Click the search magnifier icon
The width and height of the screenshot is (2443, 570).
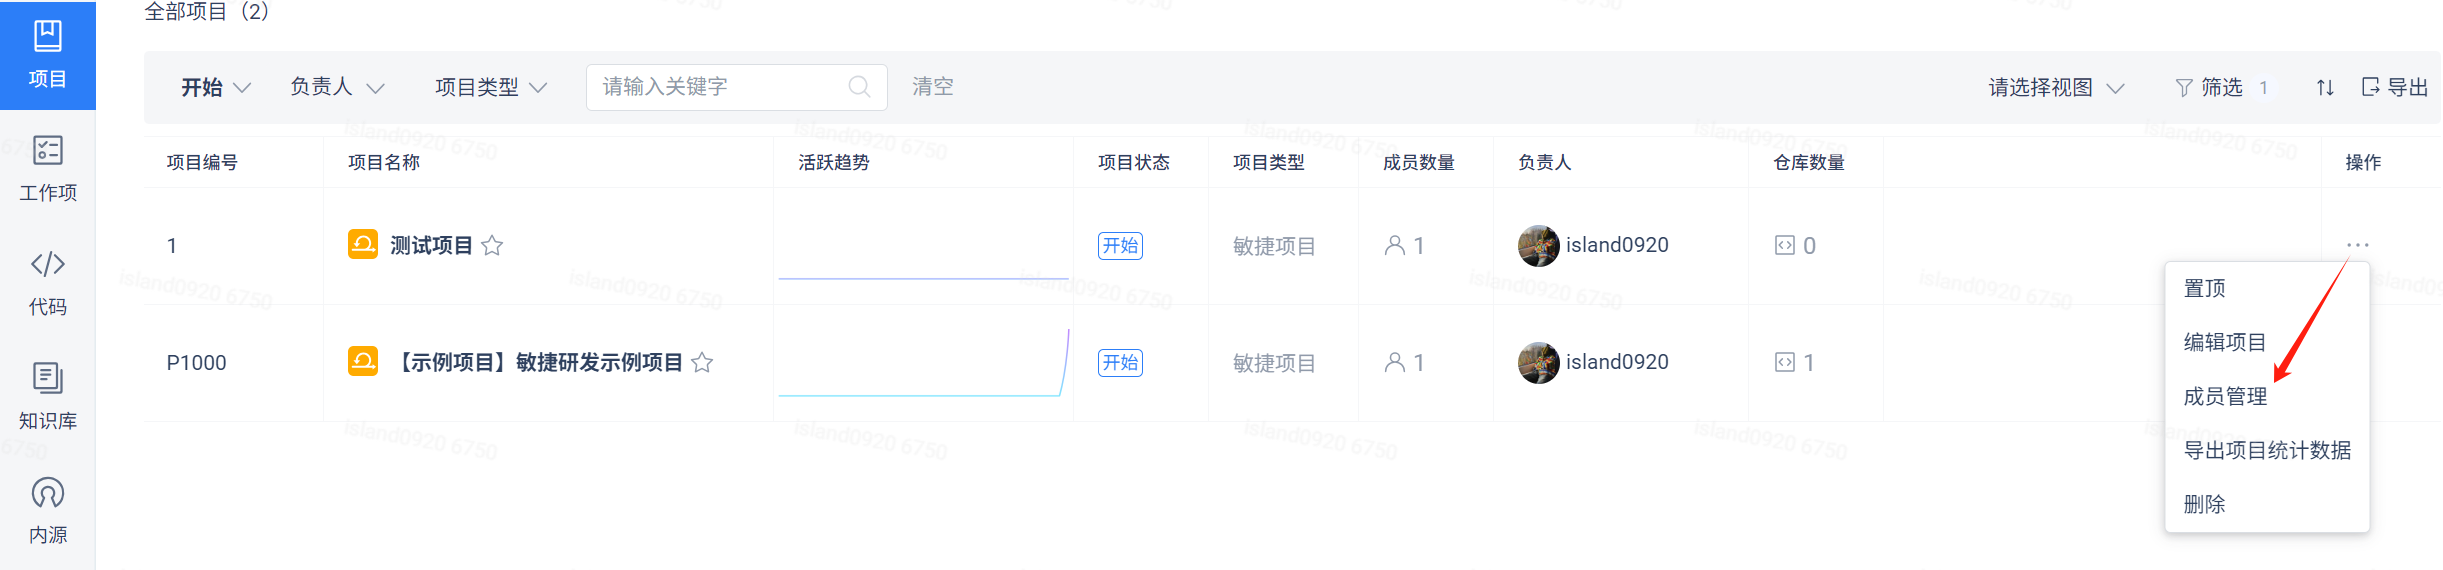click(859, 87)
